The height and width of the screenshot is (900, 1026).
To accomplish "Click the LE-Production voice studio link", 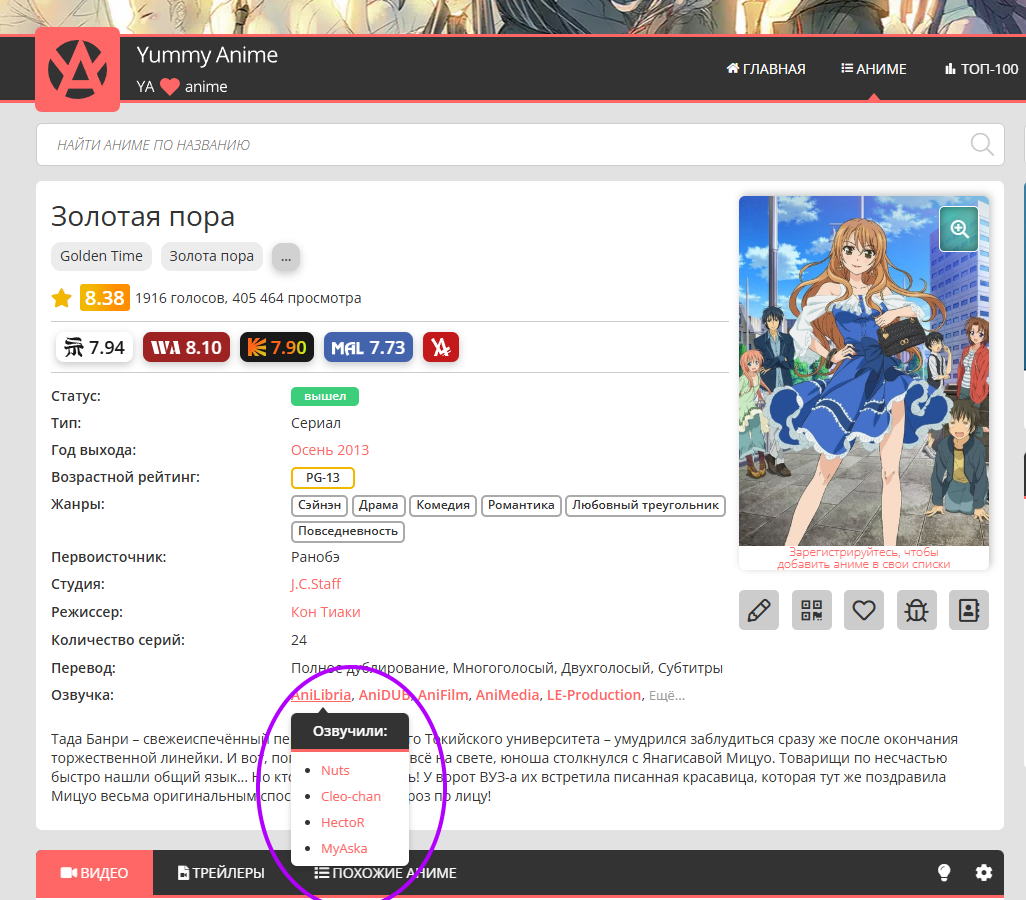I will (593, 695).
